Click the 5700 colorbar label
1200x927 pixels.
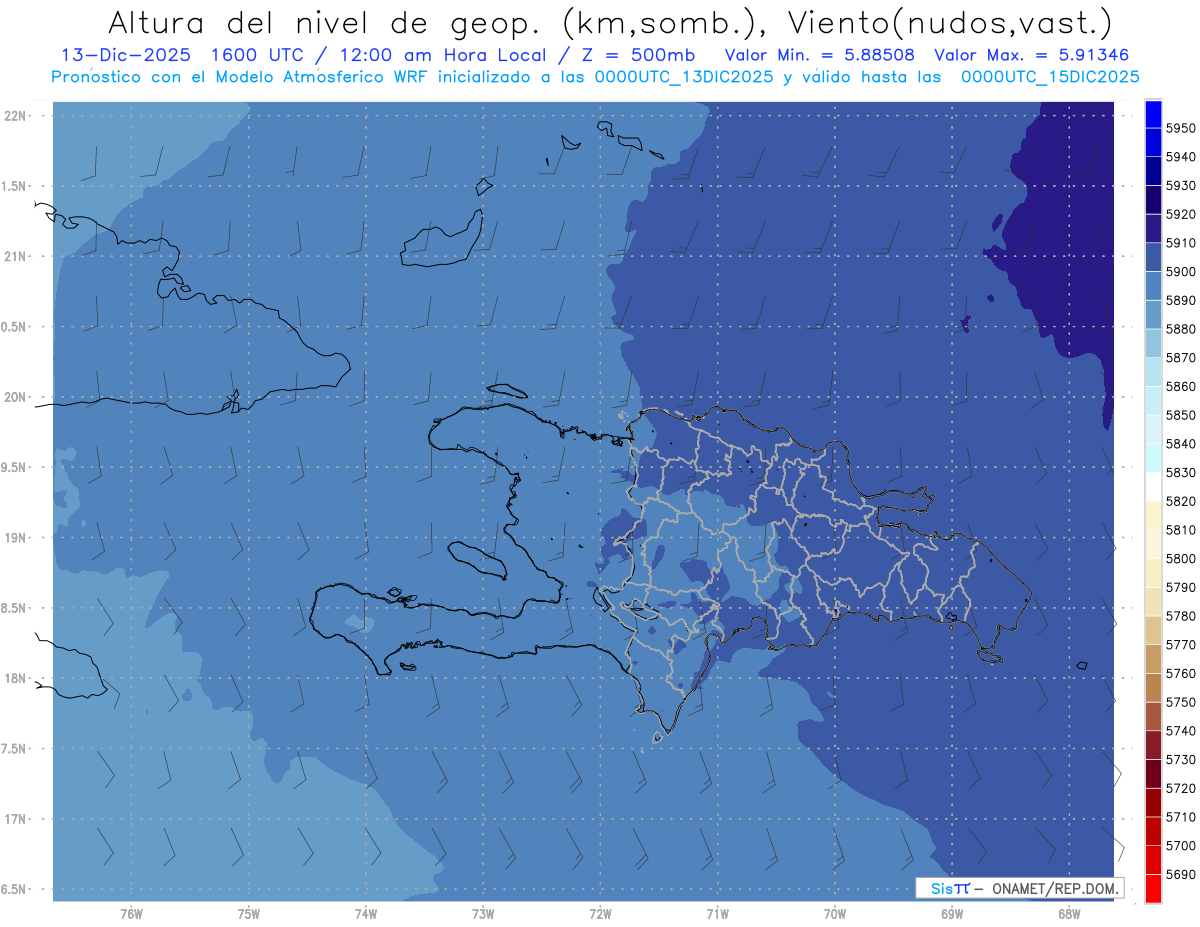tap(1180, 846)
